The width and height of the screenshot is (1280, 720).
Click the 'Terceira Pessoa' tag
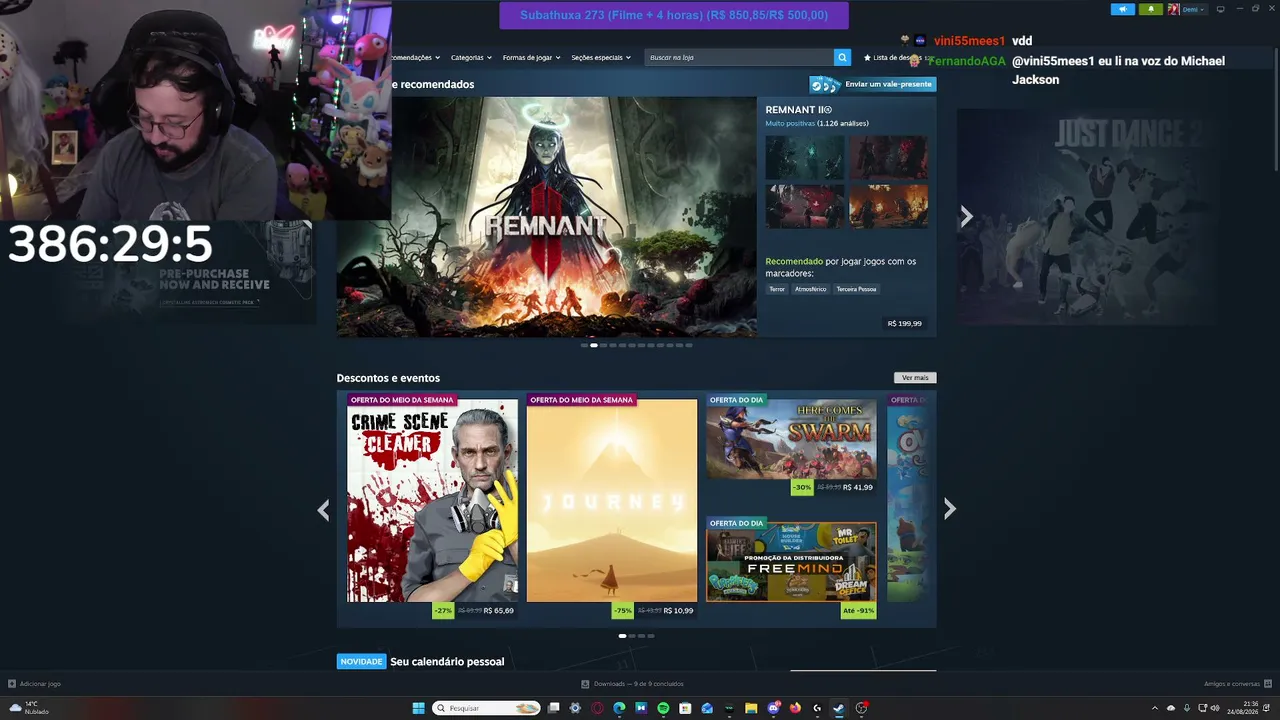(x=857, y=289)
